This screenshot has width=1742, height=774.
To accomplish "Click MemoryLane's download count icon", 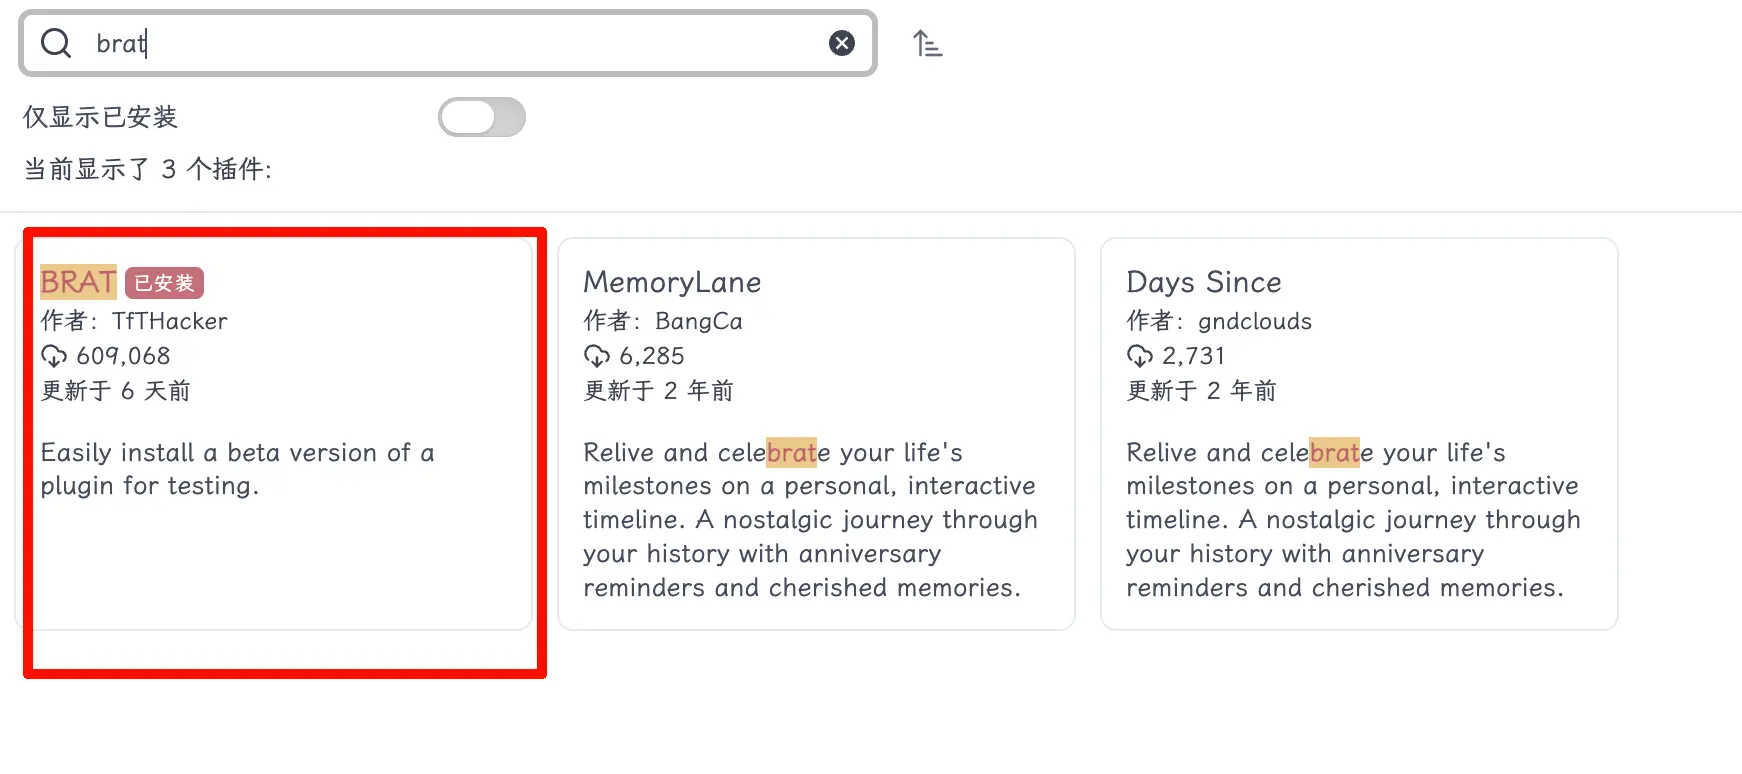I will click(597, 356).
